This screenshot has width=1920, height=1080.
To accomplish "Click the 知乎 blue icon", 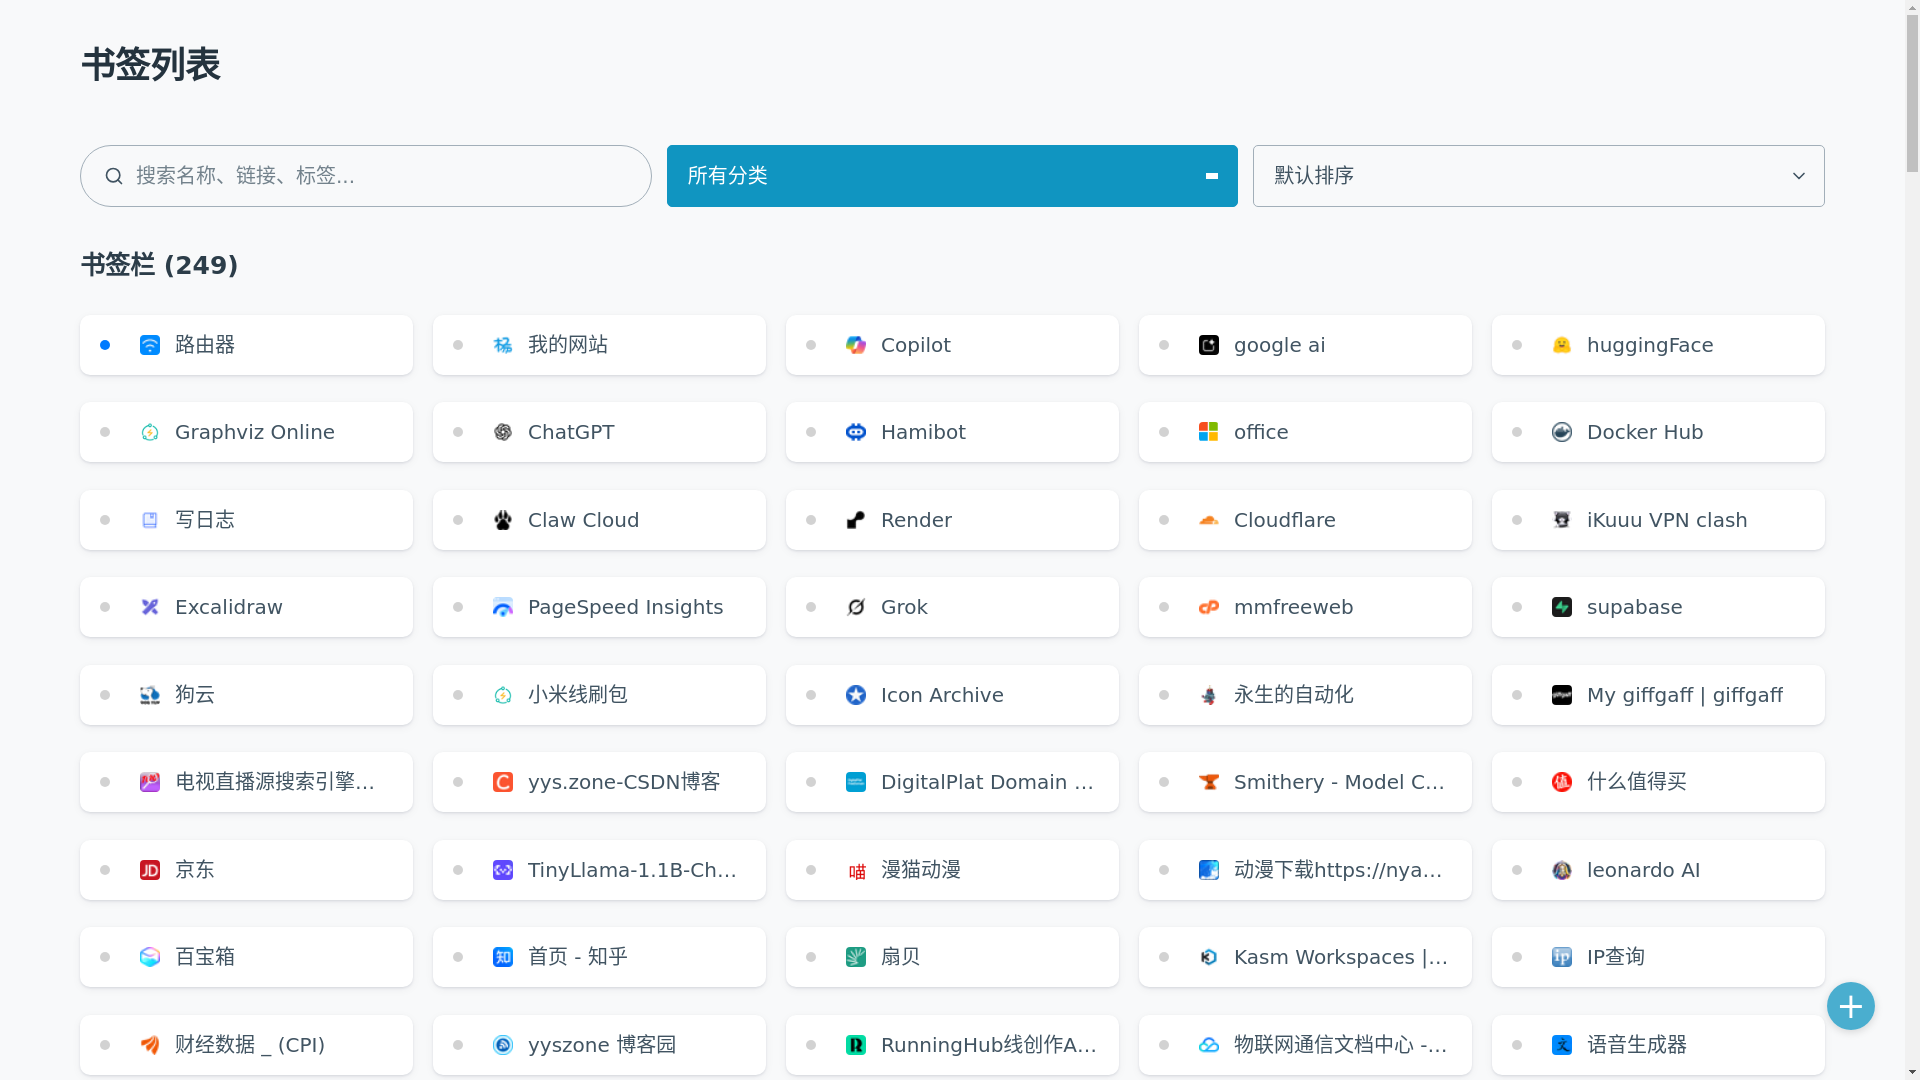I will pyautogui.click(x=503, y=957).
